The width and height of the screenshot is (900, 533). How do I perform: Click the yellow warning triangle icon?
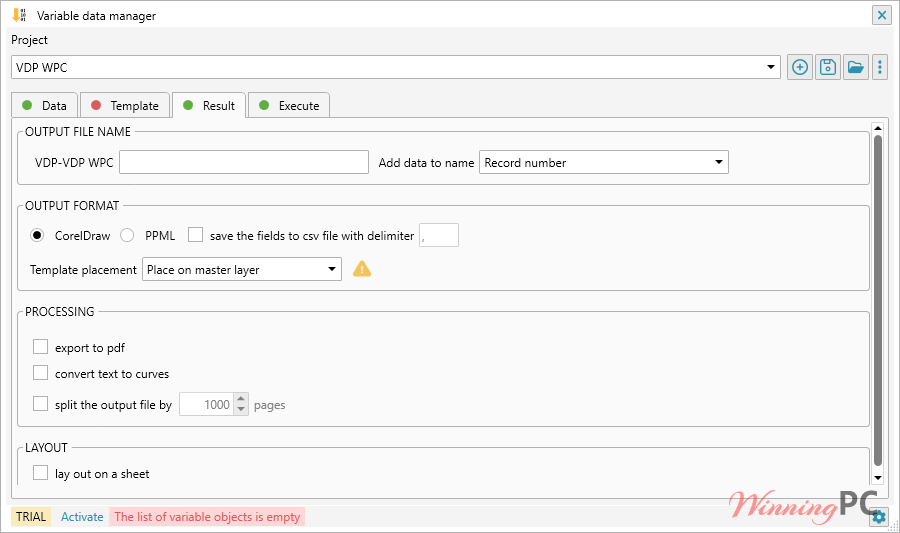coord(362,269)
